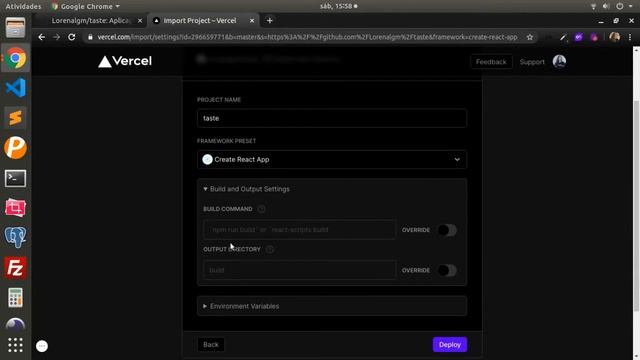Enable Build Command override toggle
Viewport: 640px width, 360px height.
point(447,230)
